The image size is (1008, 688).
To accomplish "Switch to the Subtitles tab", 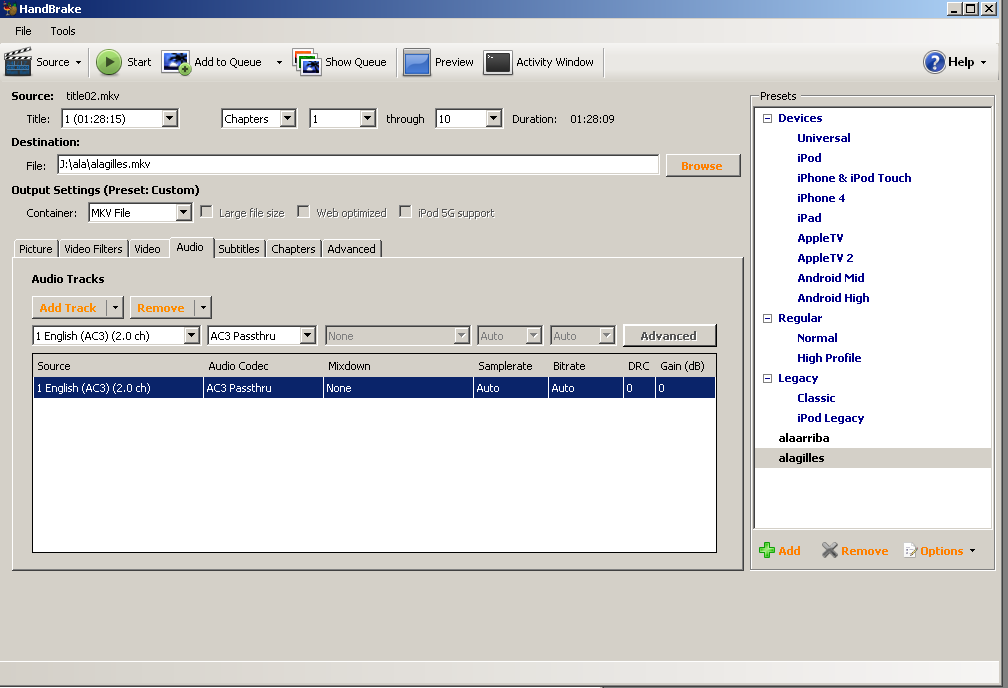I will pyautogui.click(x=238, y=249).
